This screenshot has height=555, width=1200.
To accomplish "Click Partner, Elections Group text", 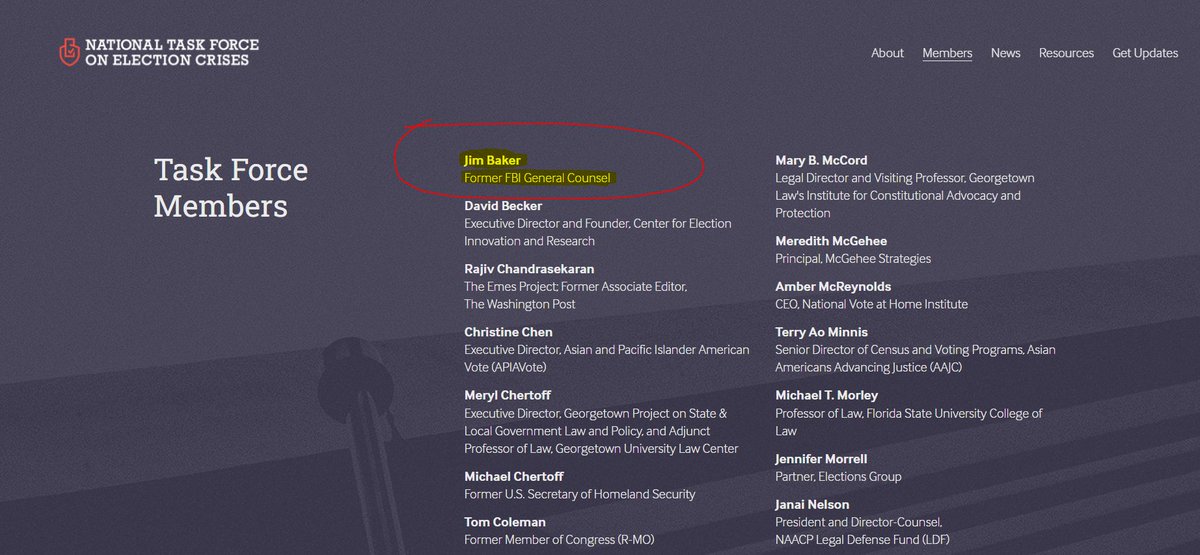I will (x=838, y=476).
